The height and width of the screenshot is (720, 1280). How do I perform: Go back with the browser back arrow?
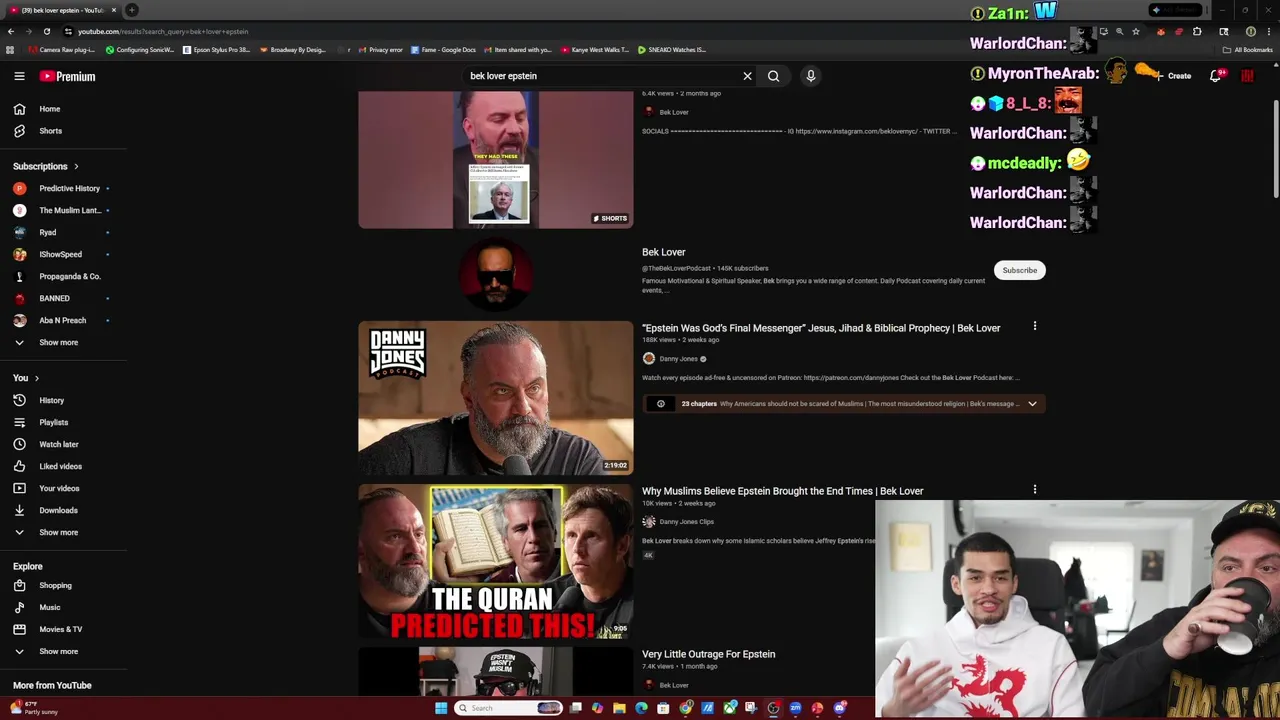(11, 31)
